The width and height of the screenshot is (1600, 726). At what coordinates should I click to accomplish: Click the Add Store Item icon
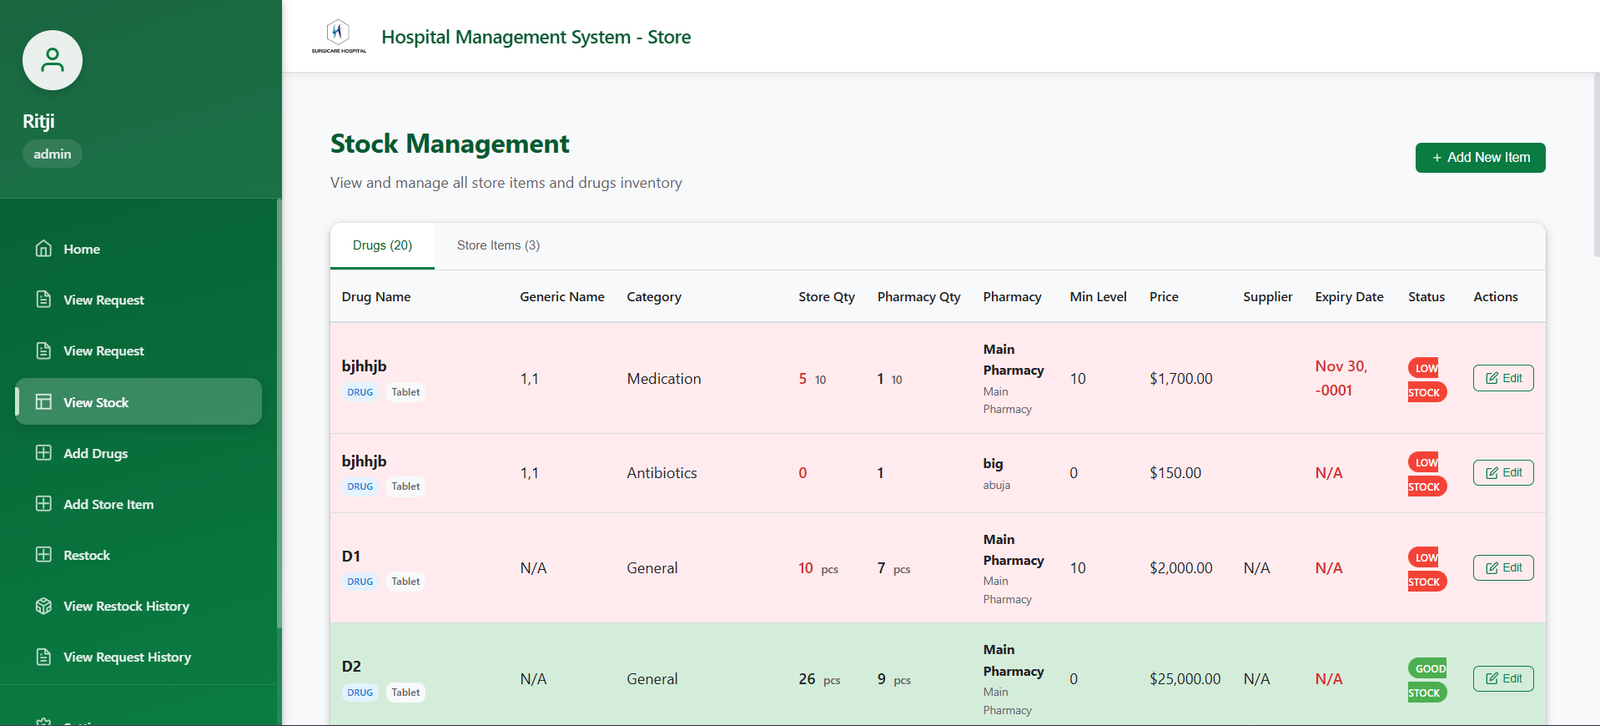[x=44, y=504]
